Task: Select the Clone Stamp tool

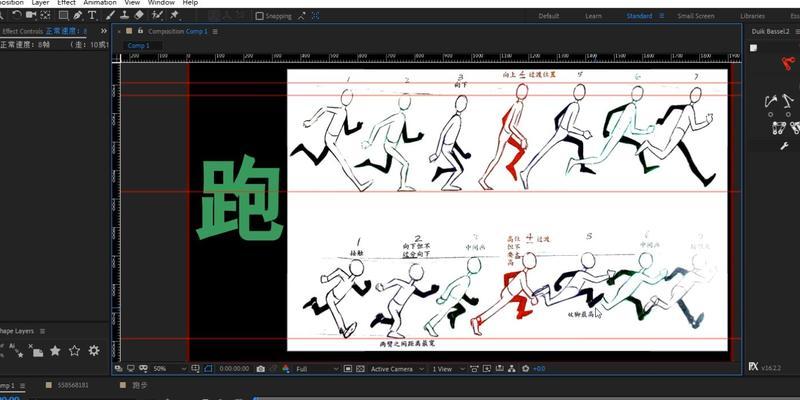Action: click(124, 15)
